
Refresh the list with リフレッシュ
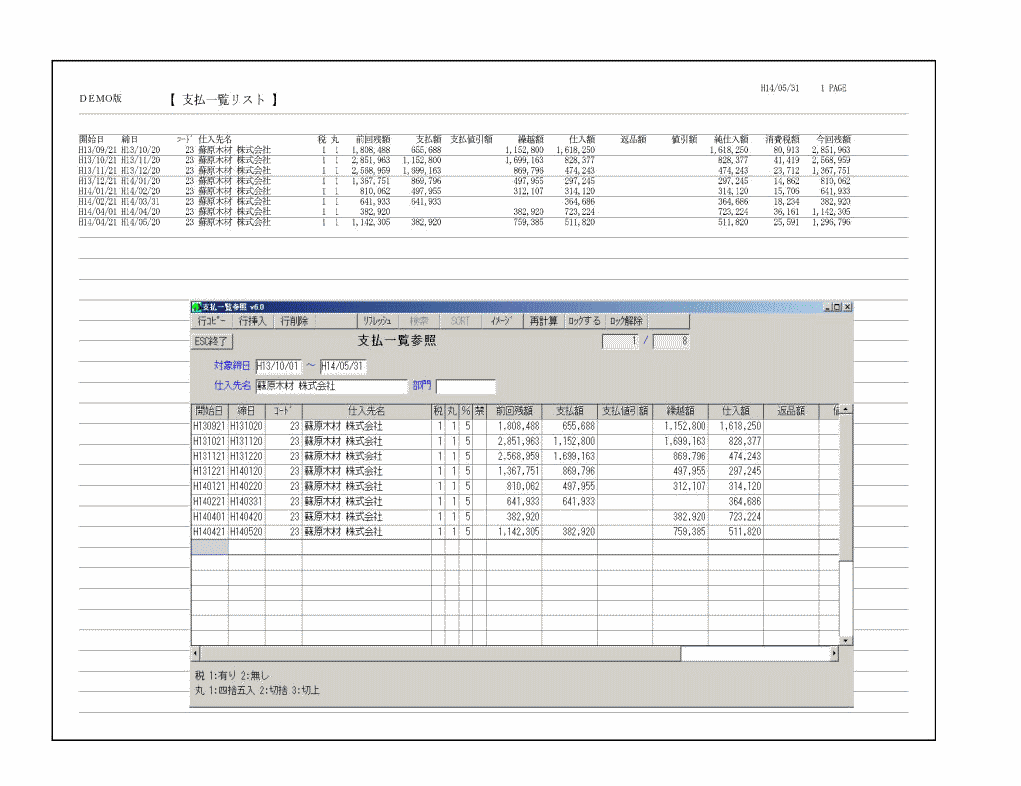377,321
